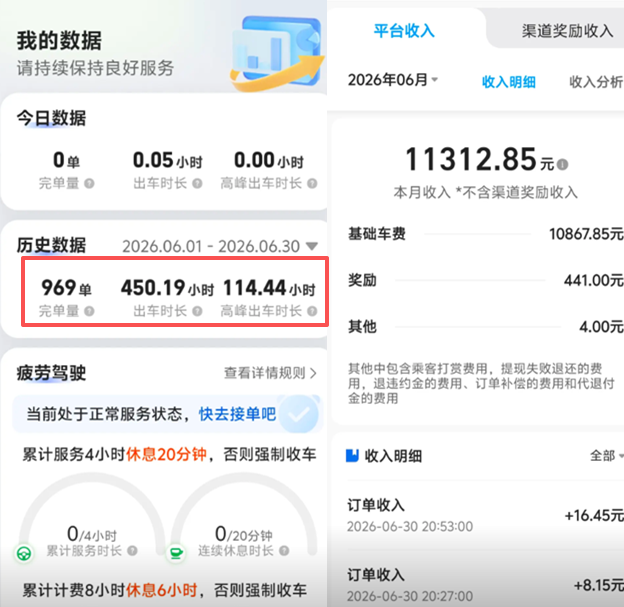Switch to 平台收入 tab
This screenshot has height=607, width=624.
[404, 31]
